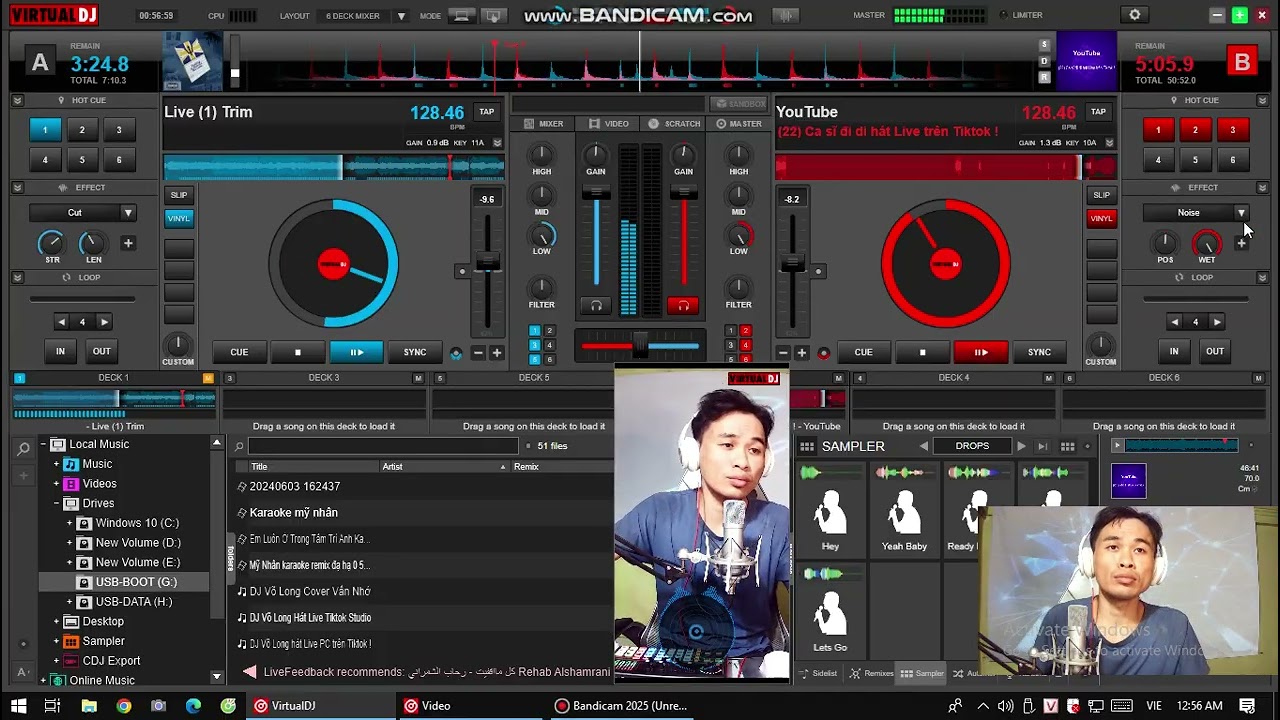Set loop IN on deck A

pos(60,351)
